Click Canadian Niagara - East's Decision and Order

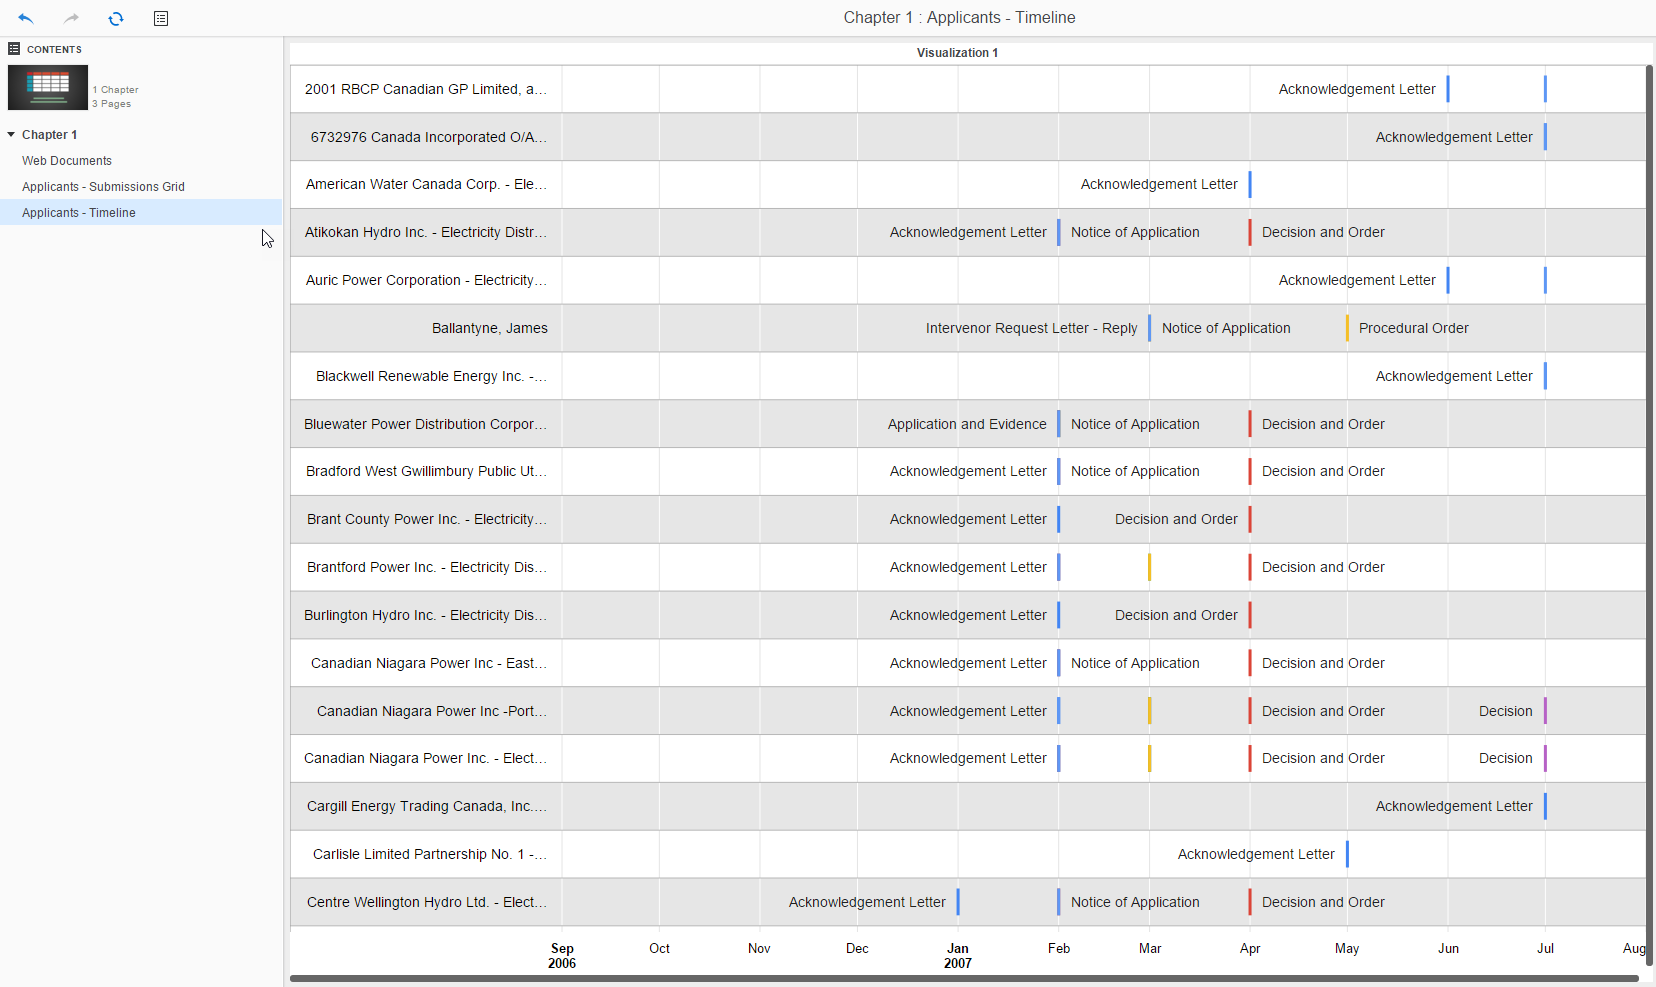click(x=1323, y=663)
